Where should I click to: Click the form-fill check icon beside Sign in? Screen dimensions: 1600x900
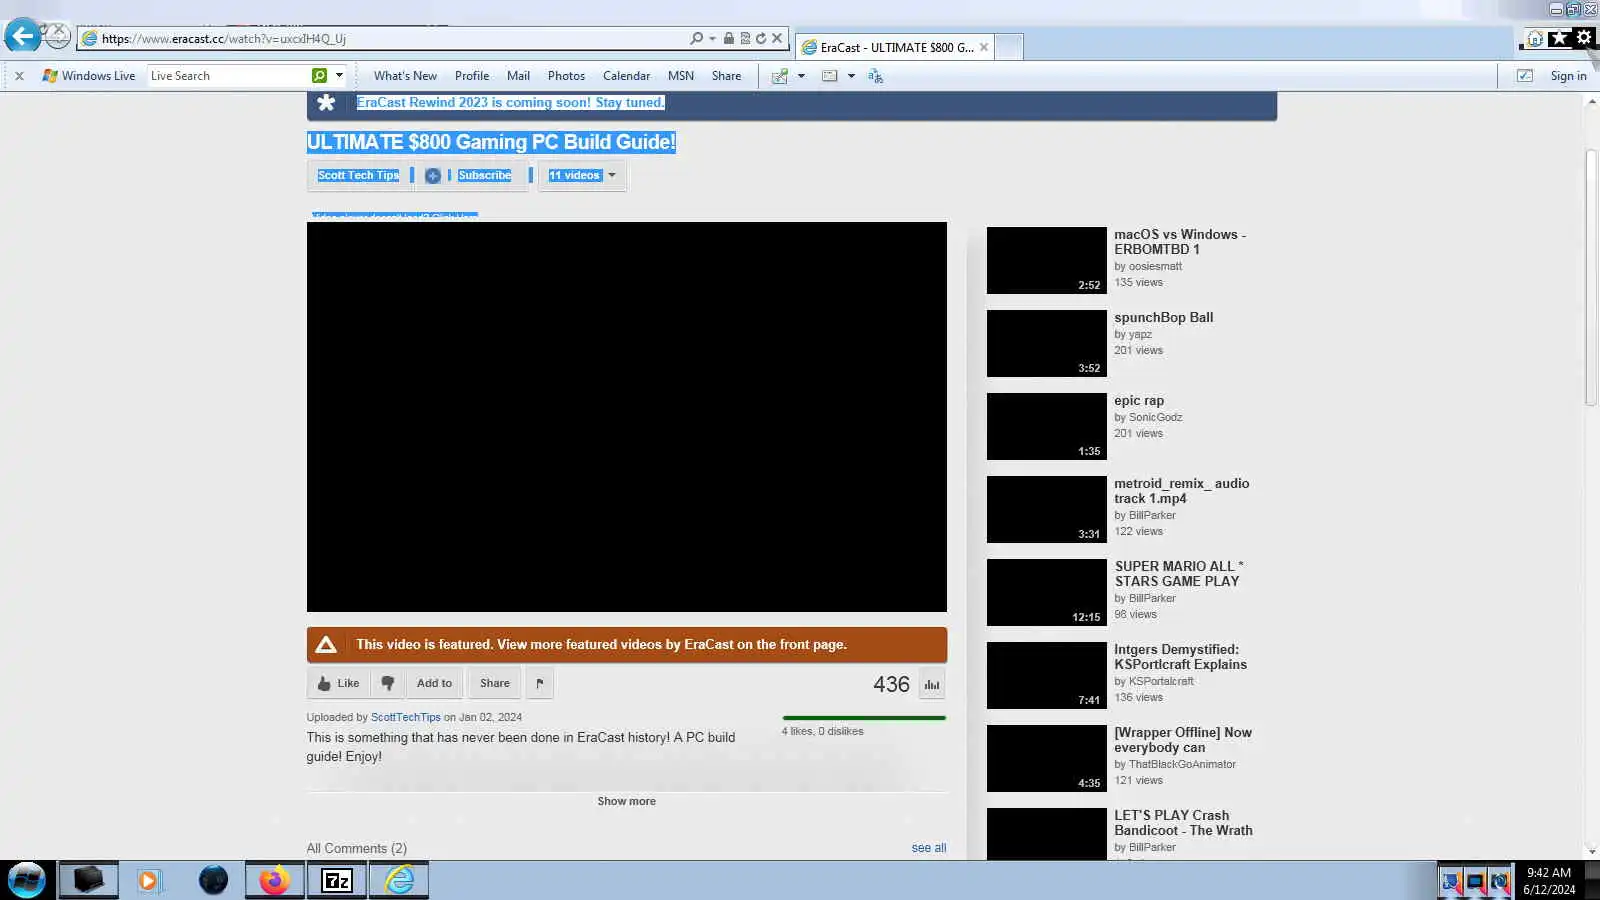click(x=1525, y=76)
